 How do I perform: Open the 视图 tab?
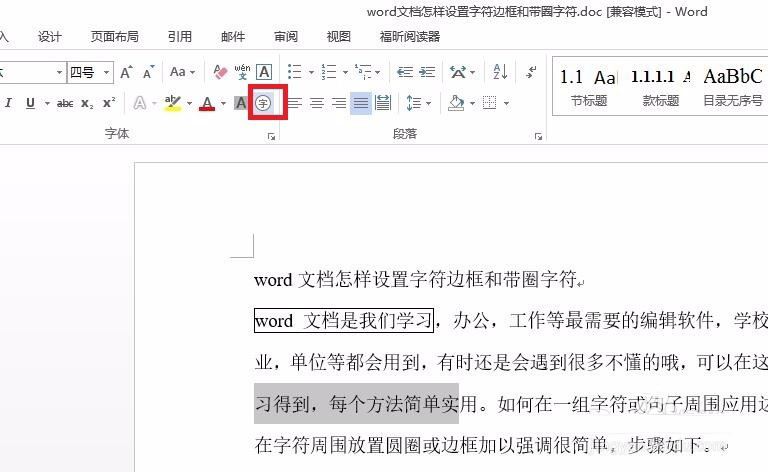[338, 36]
